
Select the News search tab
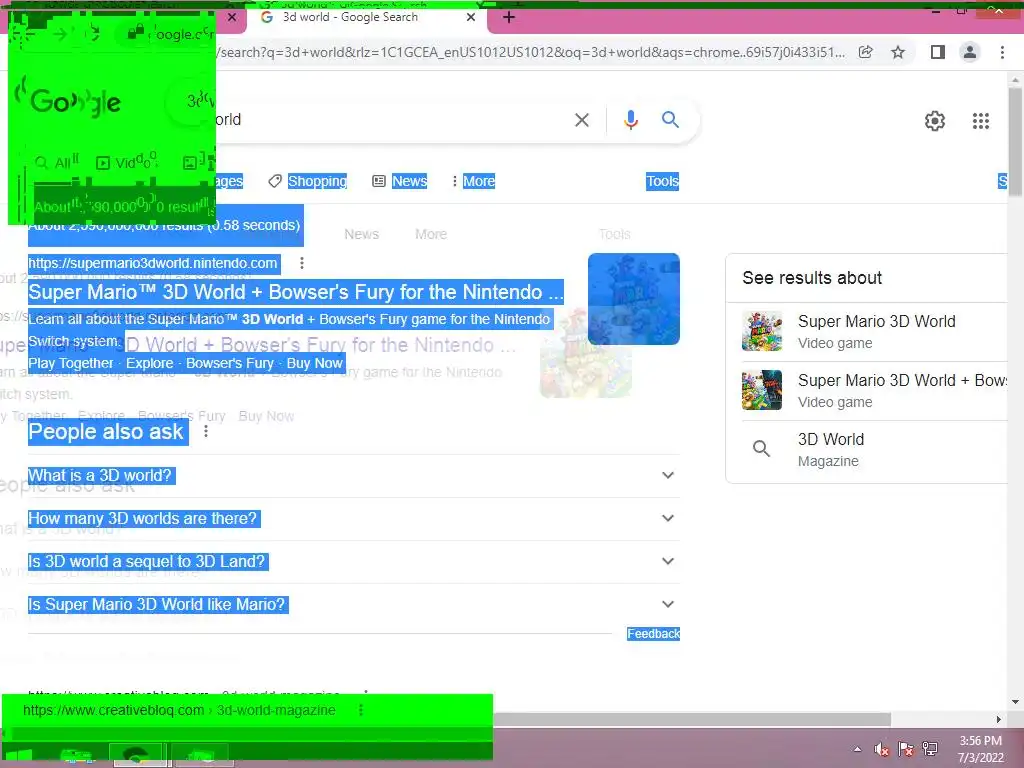(400, 182)
